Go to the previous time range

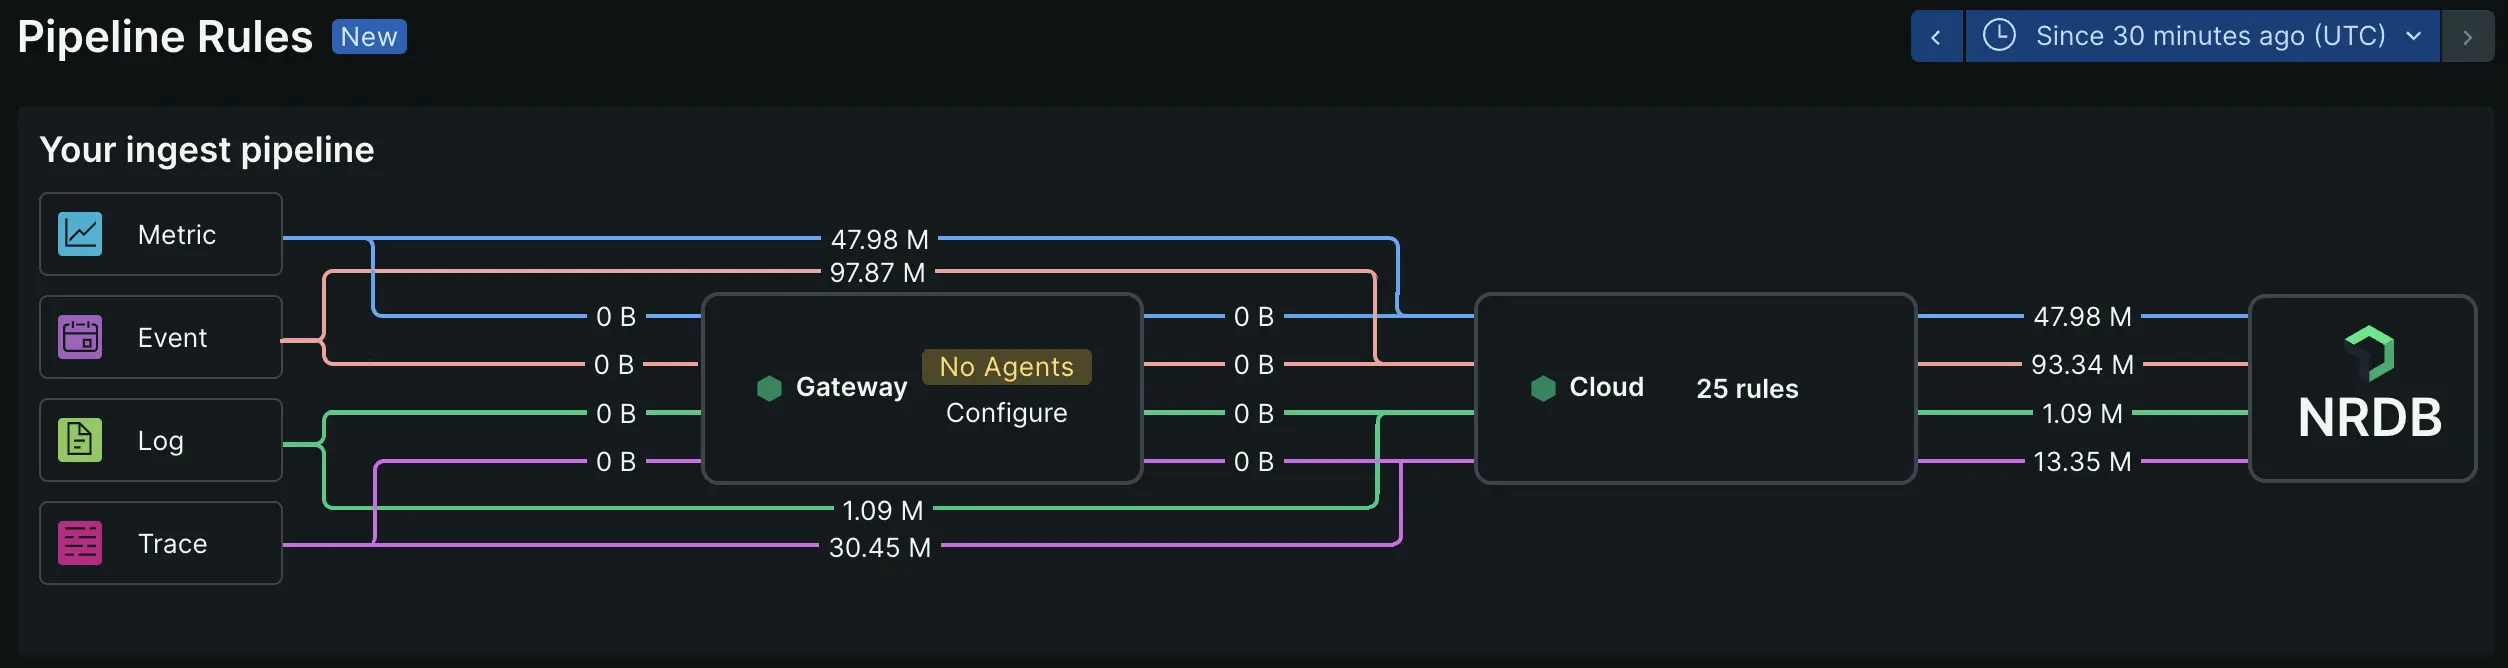tap(1936, 37)
